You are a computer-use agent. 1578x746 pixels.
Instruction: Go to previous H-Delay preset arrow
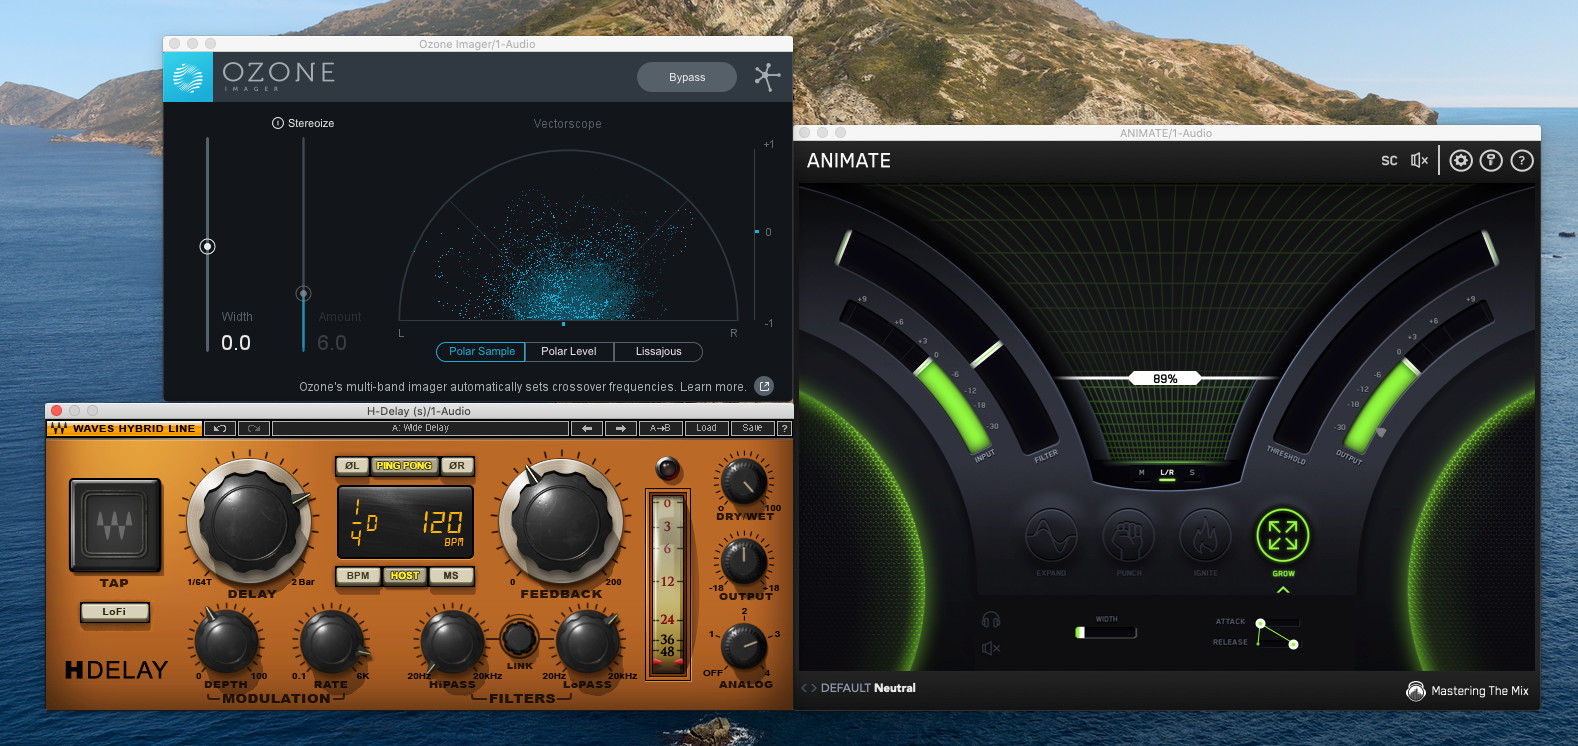(x=587, y=428)
